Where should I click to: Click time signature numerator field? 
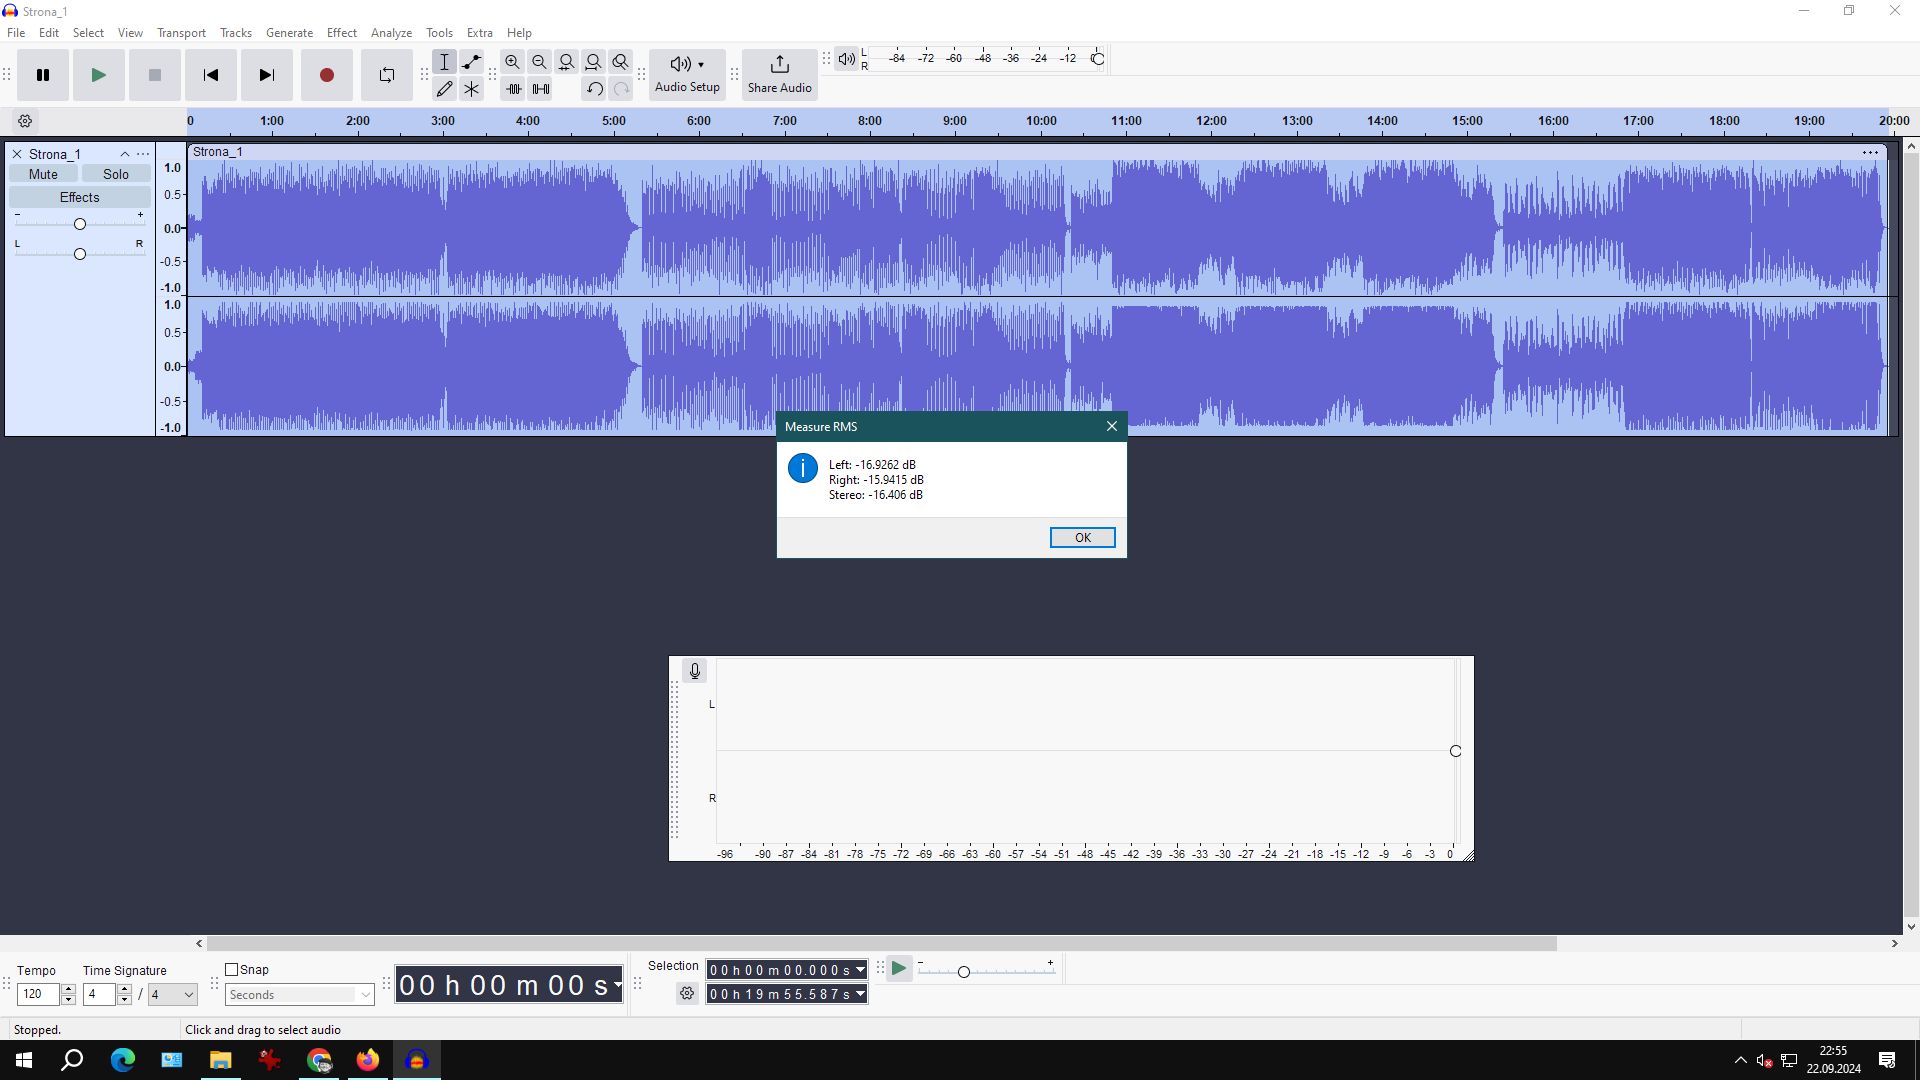click(x=100, y=994)
